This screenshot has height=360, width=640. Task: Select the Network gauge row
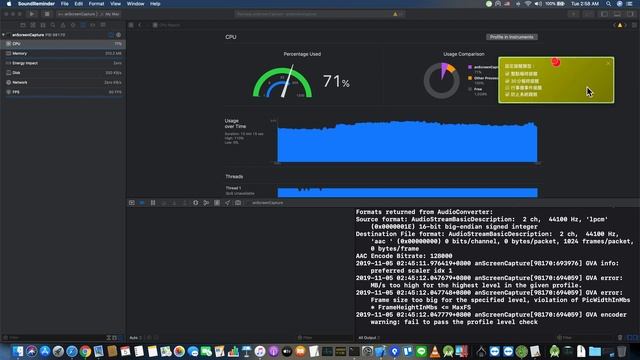(x=63, y=82)
